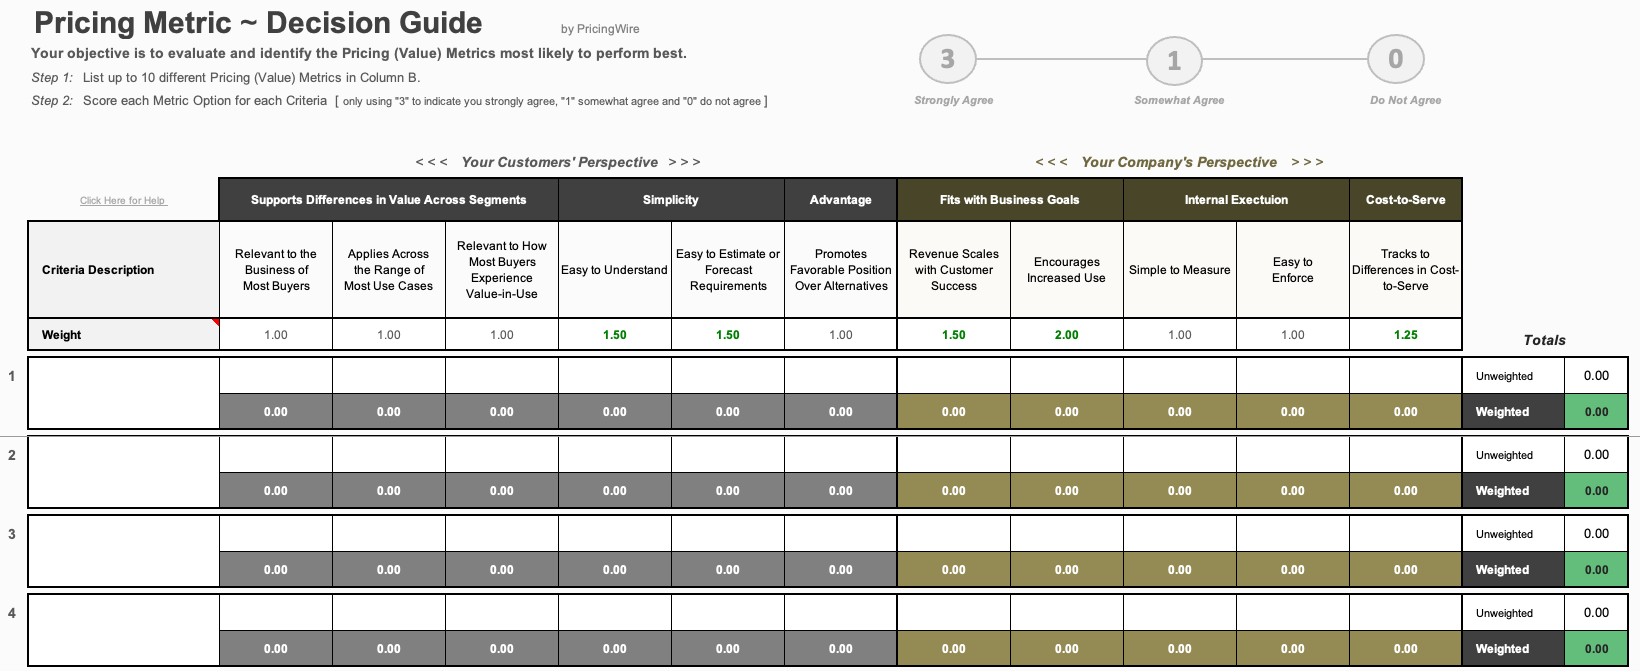Click metric name cell for row 1
The image size is (1640, 671).
[x=123, y=393]
